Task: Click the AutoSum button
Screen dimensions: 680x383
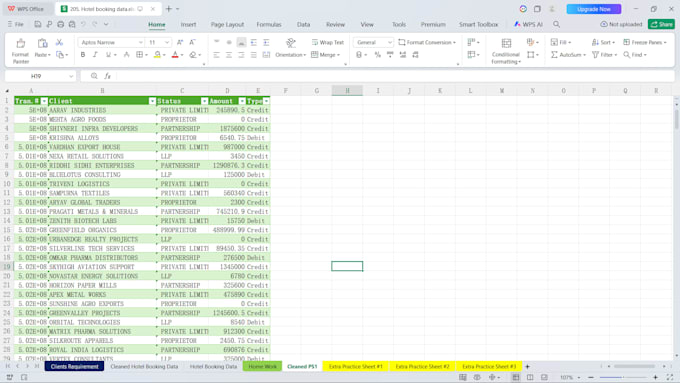Action: (x=568, y=55)
